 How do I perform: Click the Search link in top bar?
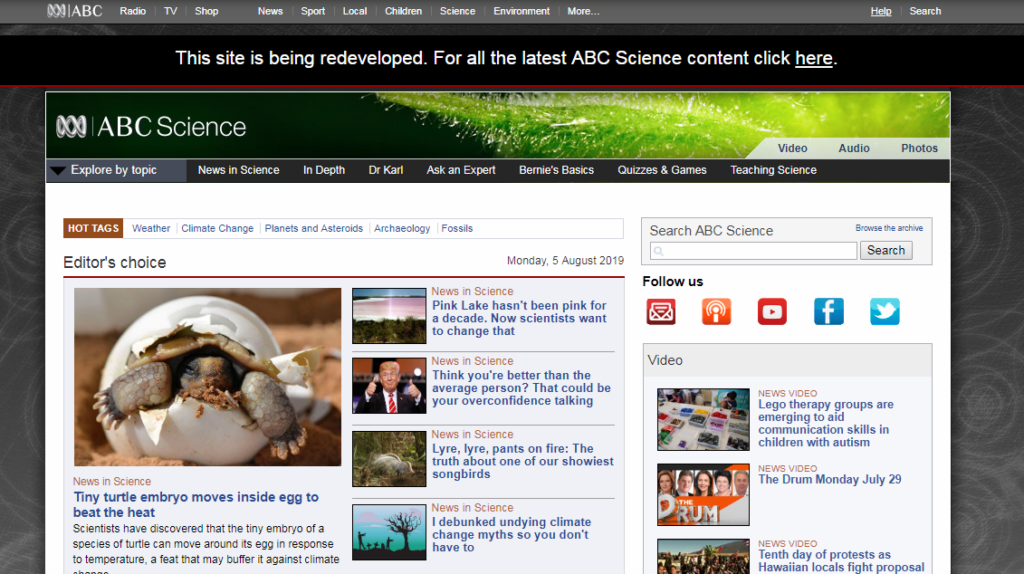coord(925,11)
